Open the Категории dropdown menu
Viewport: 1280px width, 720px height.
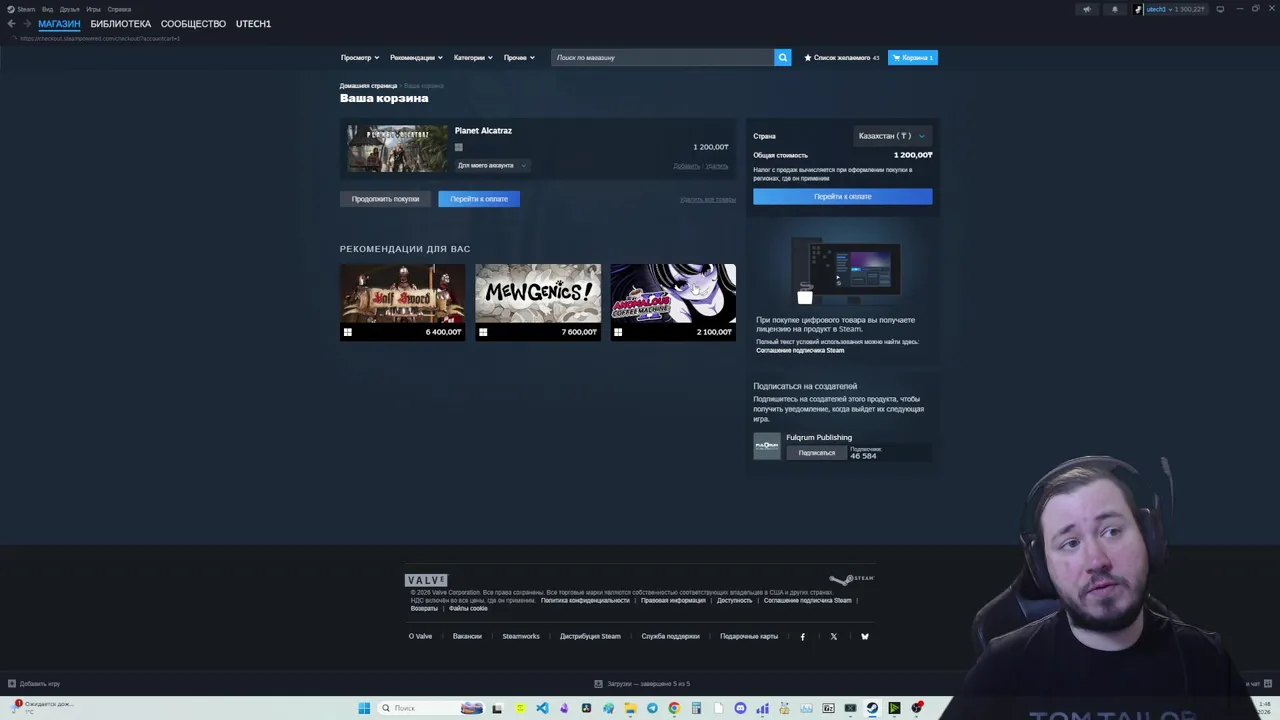coord(473,57)
